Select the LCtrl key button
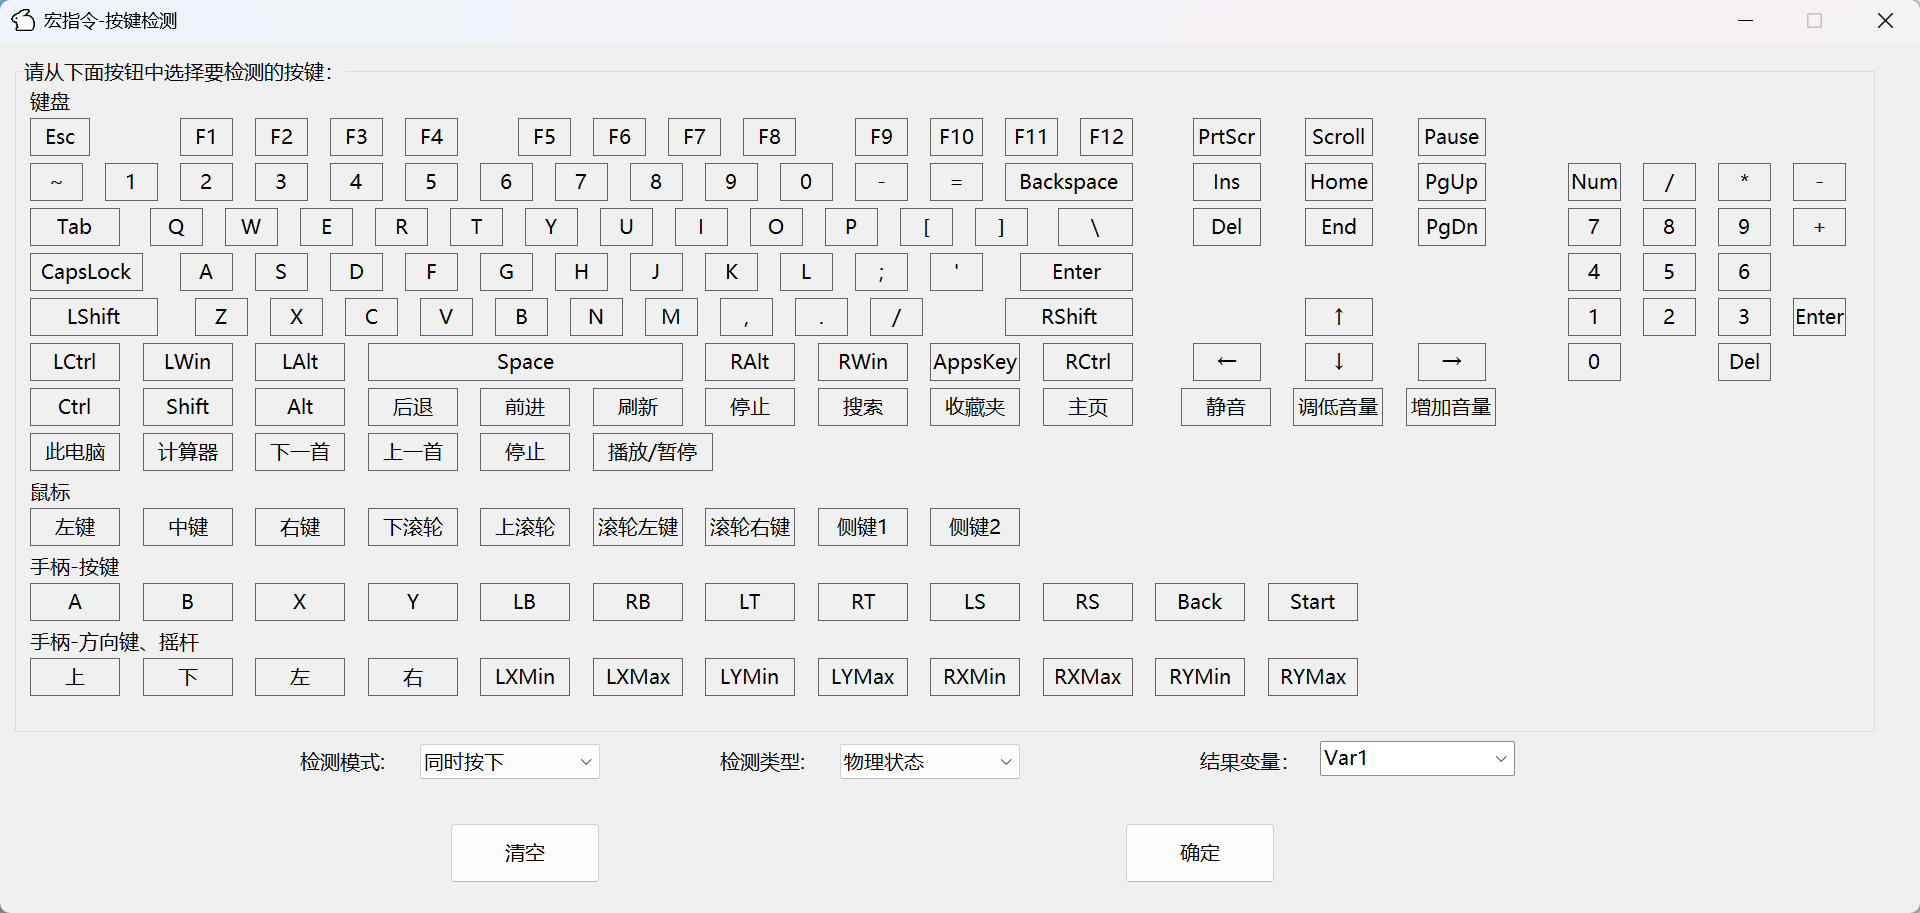The width and height of the screenshot is (1920, 913). click(75, 362)
